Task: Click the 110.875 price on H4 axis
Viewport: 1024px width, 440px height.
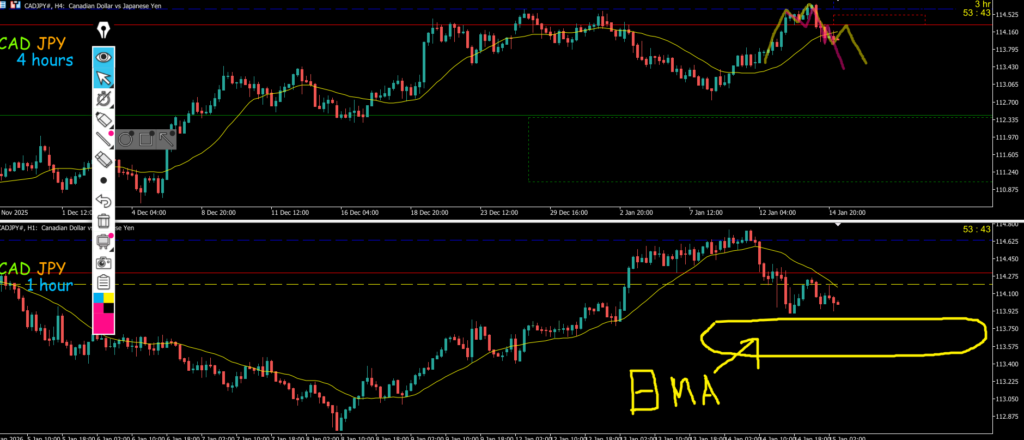Action: [1008, 189]
